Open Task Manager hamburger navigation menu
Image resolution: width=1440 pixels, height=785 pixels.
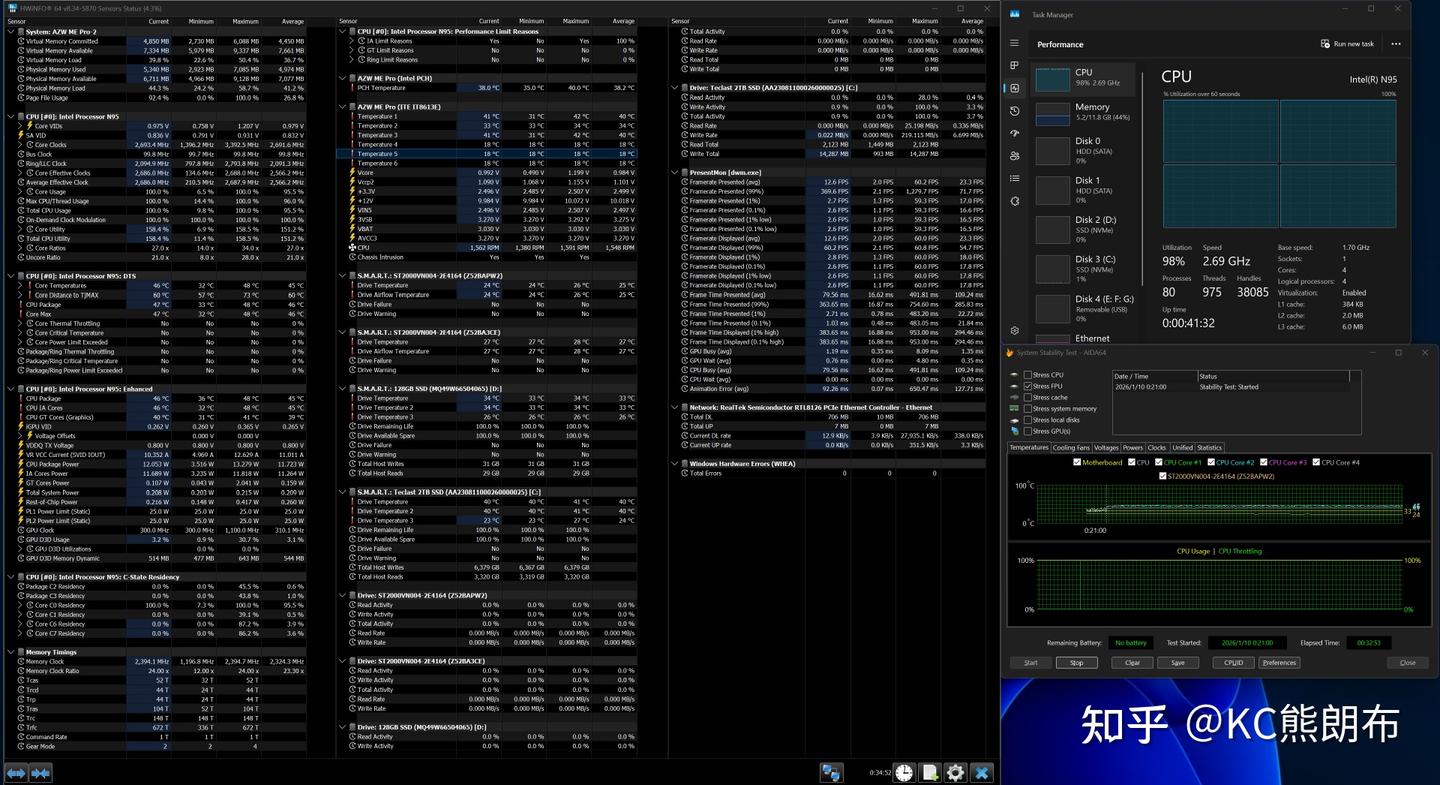tap(1014, 43)
